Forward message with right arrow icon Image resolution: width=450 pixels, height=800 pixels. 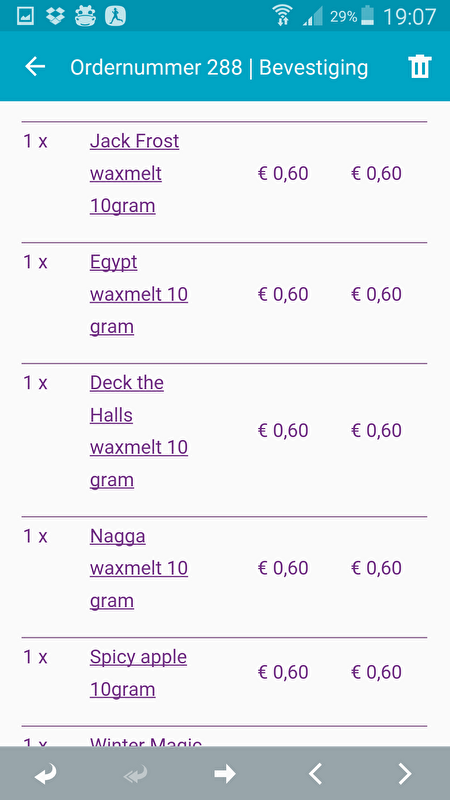[x=225, y=774]
